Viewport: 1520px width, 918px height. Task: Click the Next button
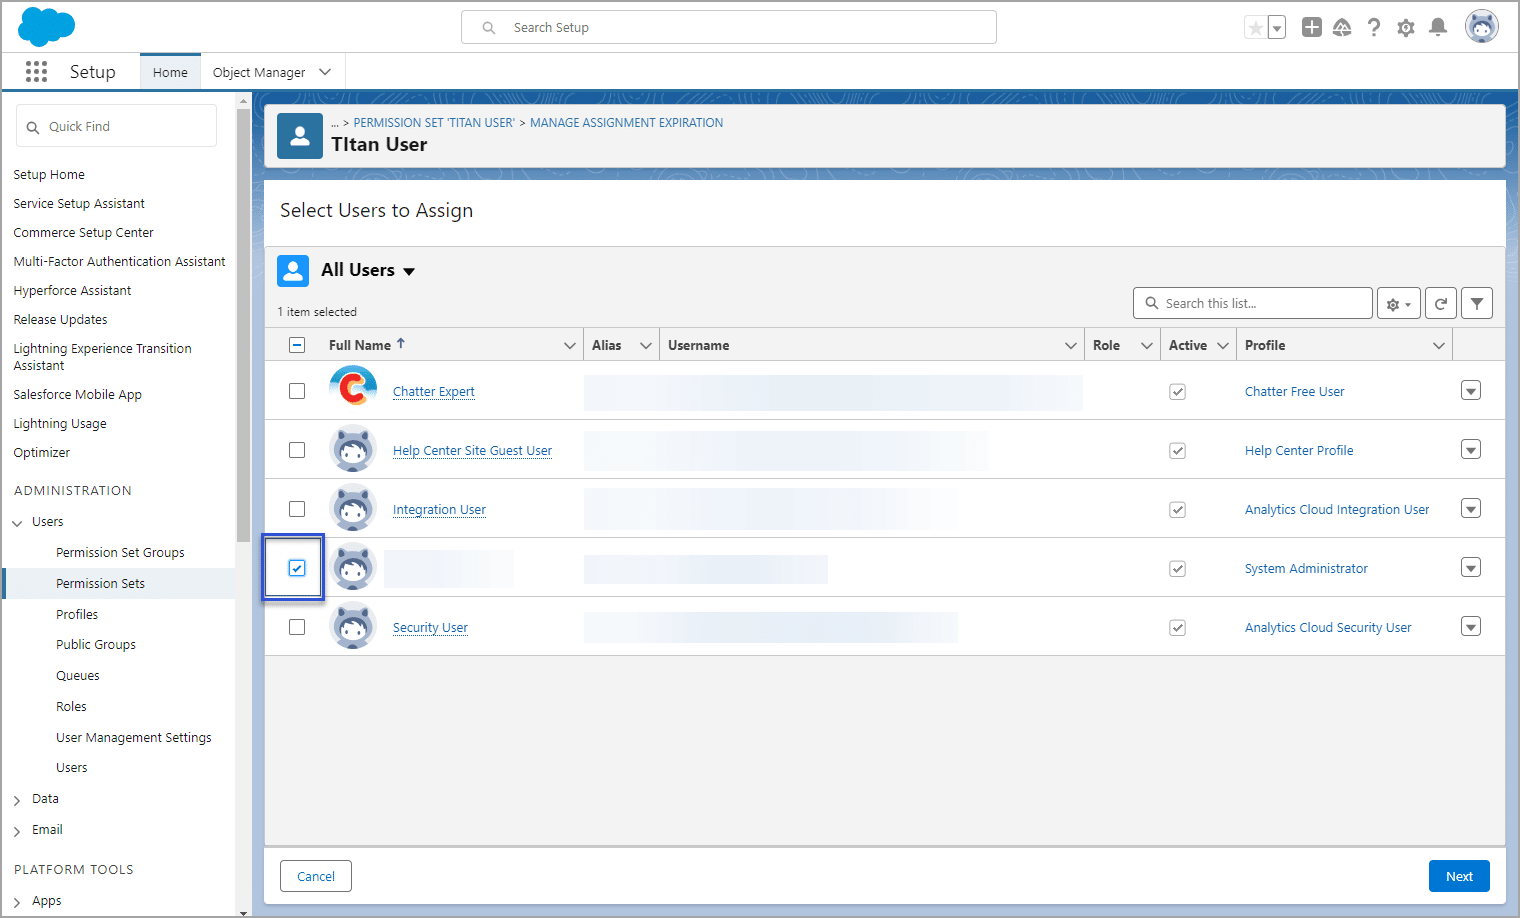coord(1459,875)
